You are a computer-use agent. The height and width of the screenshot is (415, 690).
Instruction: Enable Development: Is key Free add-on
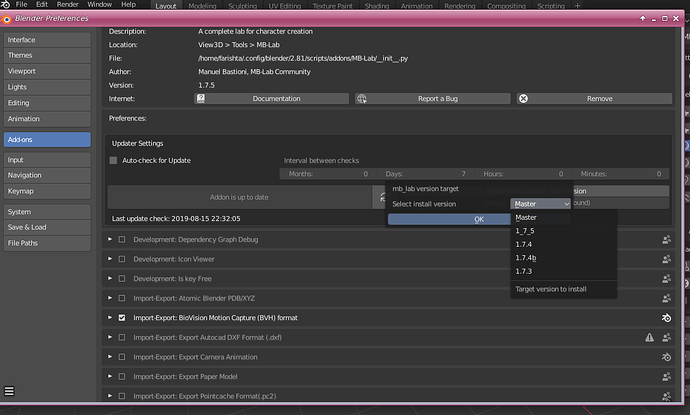[x=122, y=279]
